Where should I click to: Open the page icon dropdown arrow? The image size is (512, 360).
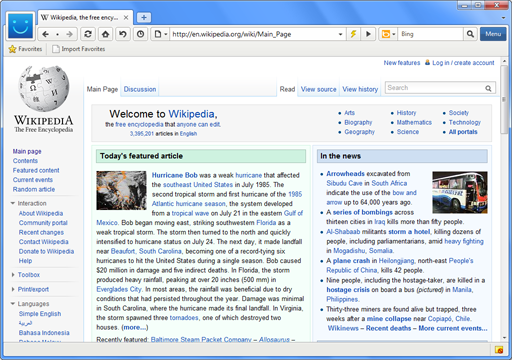(166, 34)
